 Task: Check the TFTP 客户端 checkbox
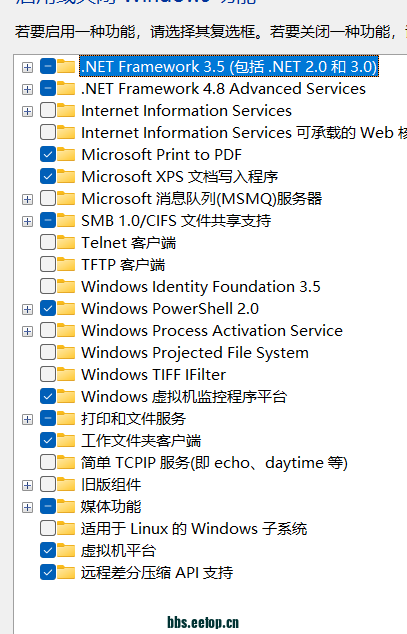[x=48, y=264]
